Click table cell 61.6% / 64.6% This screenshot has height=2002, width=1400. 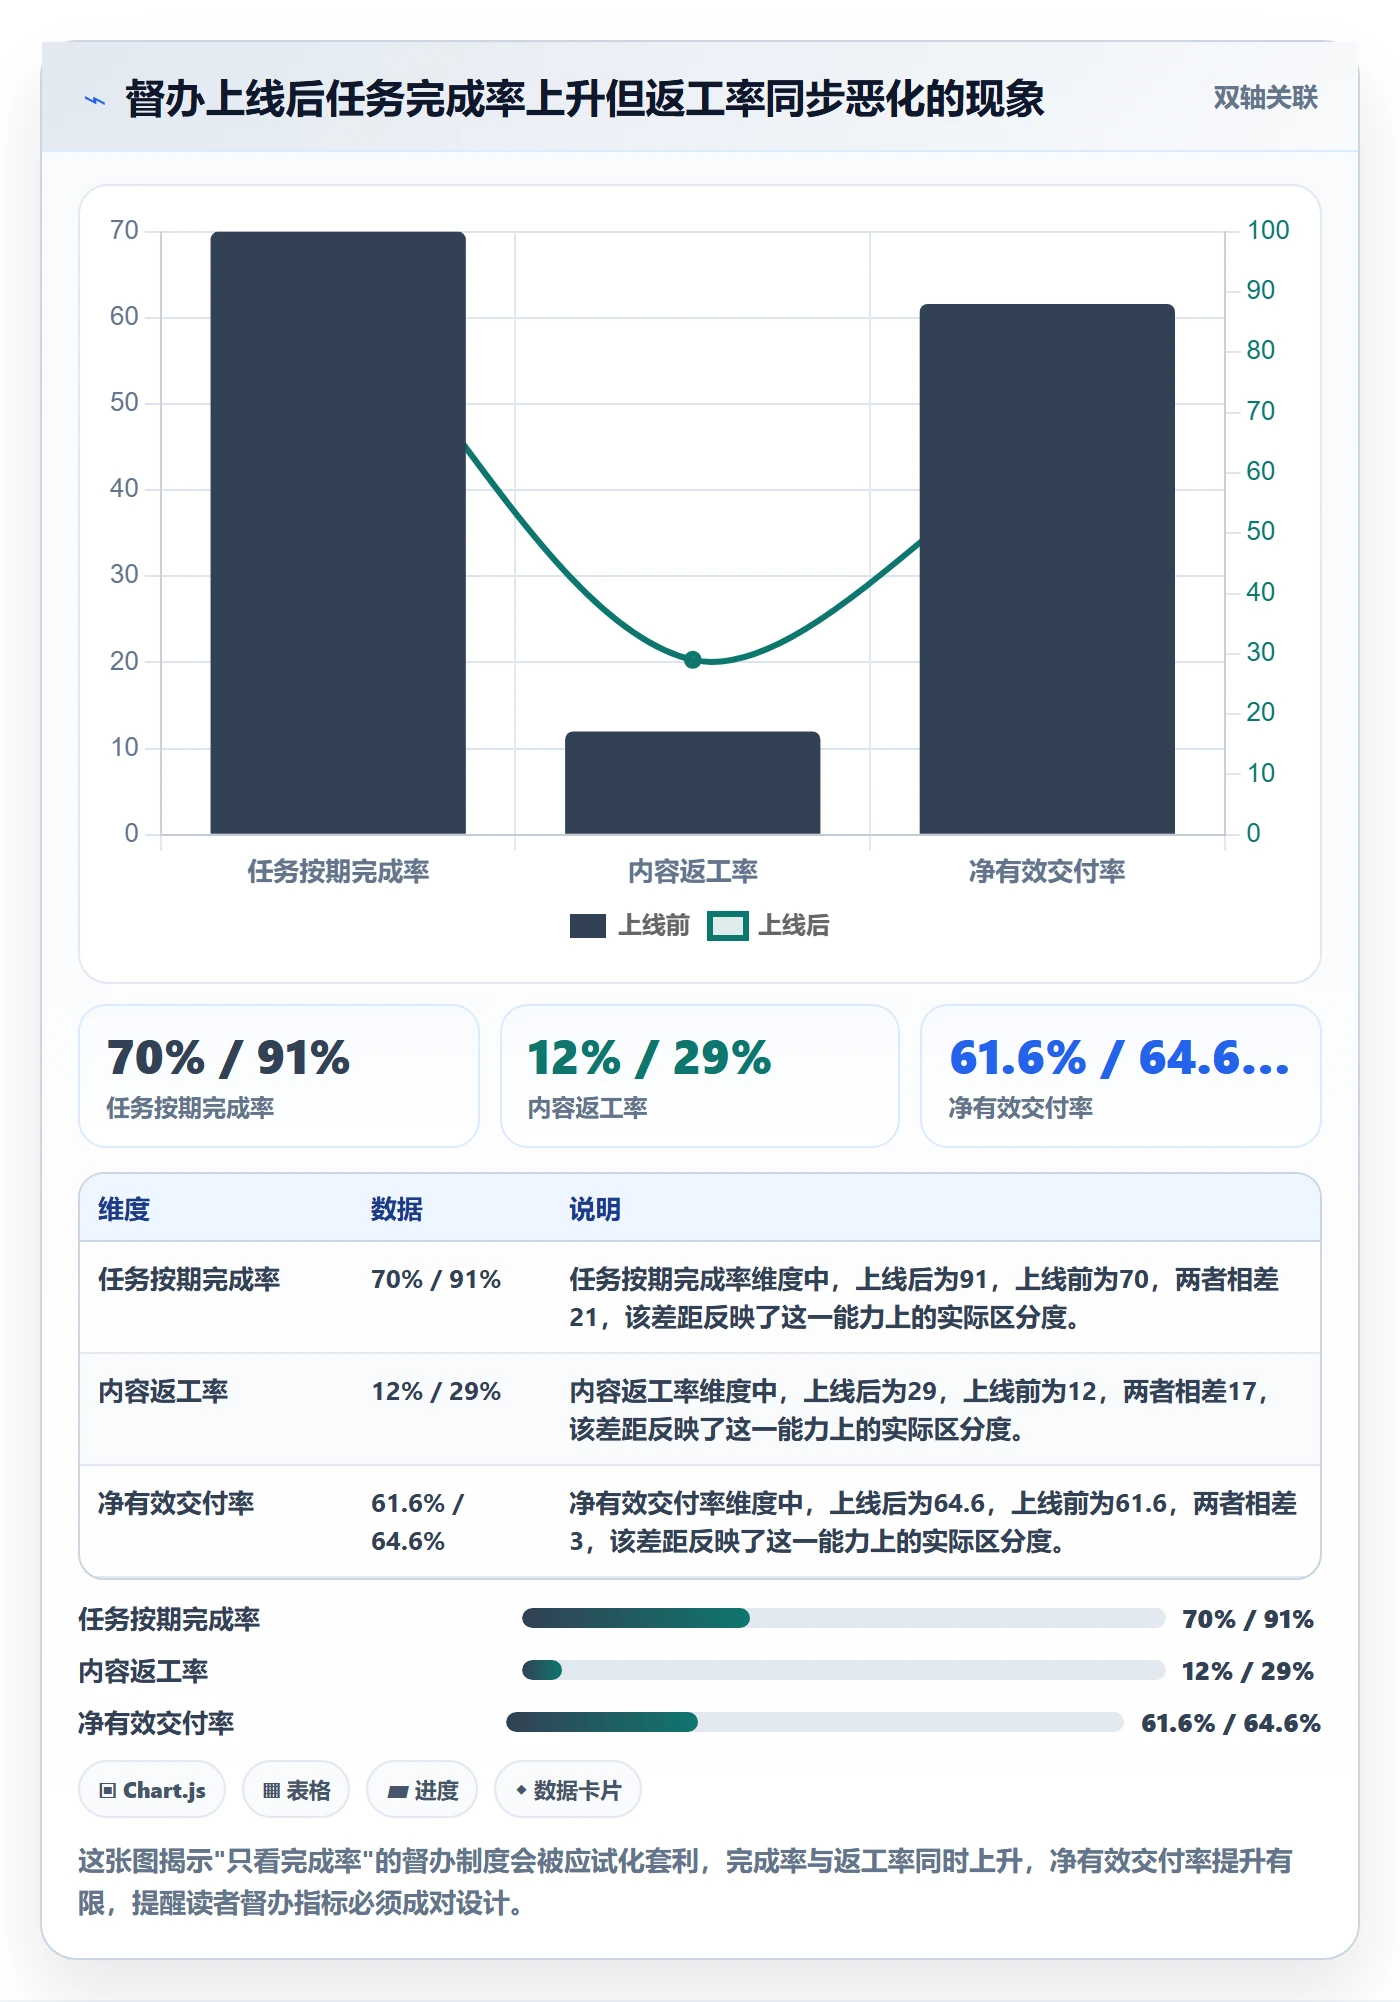pyautogui.click(x=418, y=1522)
